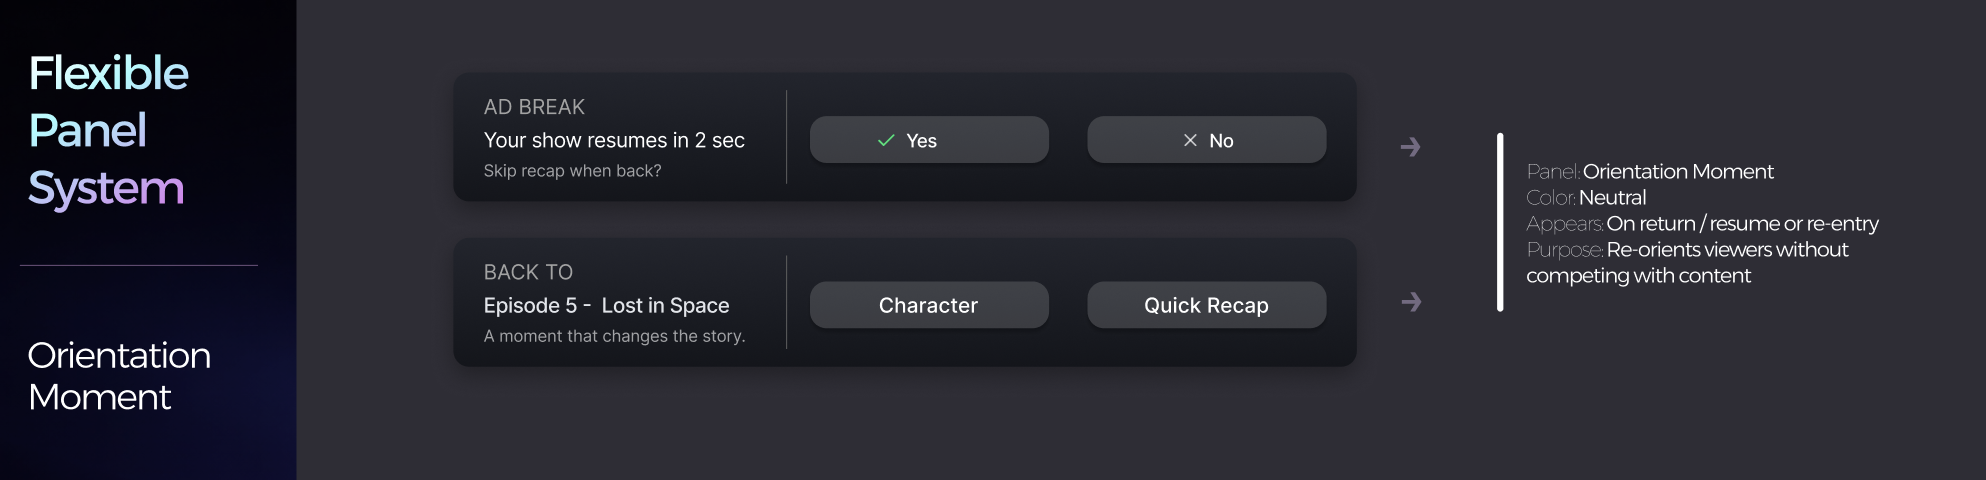This screenshot has height=480, width=1986.
Task: Click the X icon beside No
Action: coord(1190,141)
